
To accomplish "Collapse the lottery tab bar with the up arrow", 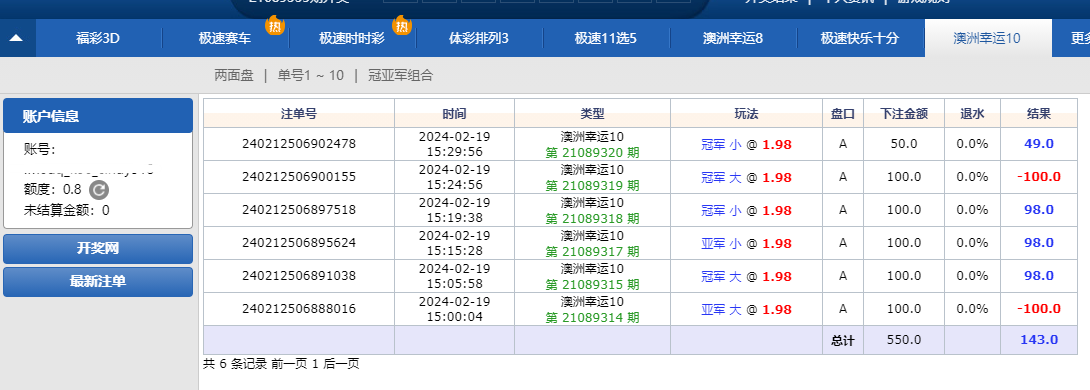I will click(16, 38).
